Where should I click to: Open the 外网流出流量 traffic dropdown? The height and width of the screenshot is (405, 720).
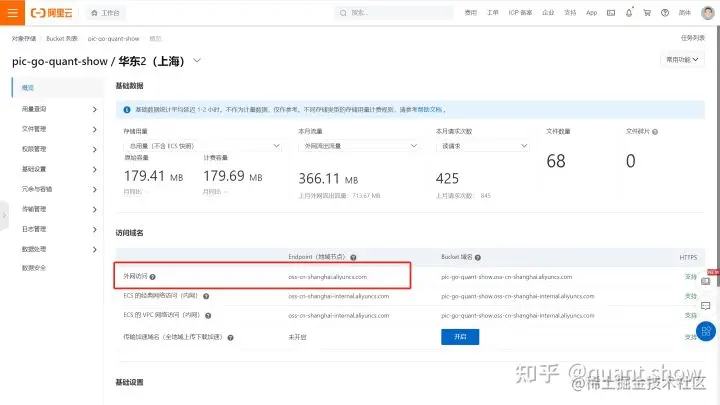click(359, 146)
